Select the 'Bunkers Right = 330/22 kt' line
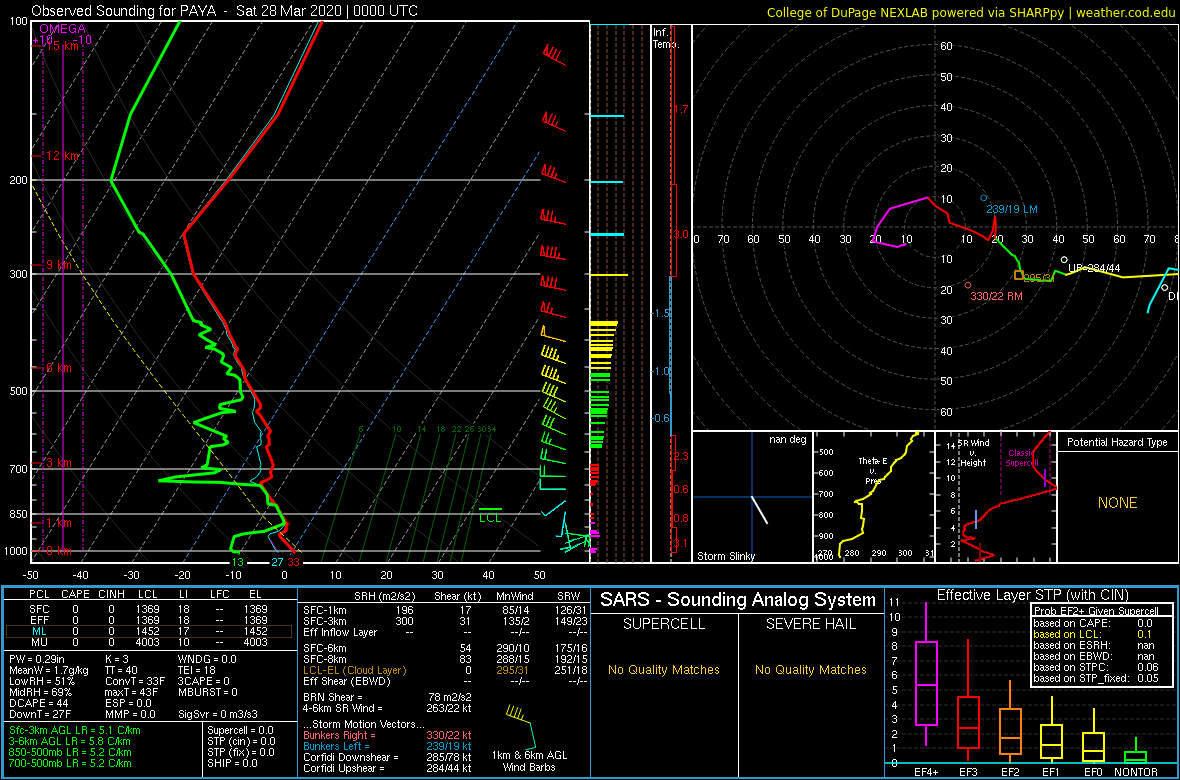Image resolution: width=1180 pixels, height=780 pixels. [387, 734]
